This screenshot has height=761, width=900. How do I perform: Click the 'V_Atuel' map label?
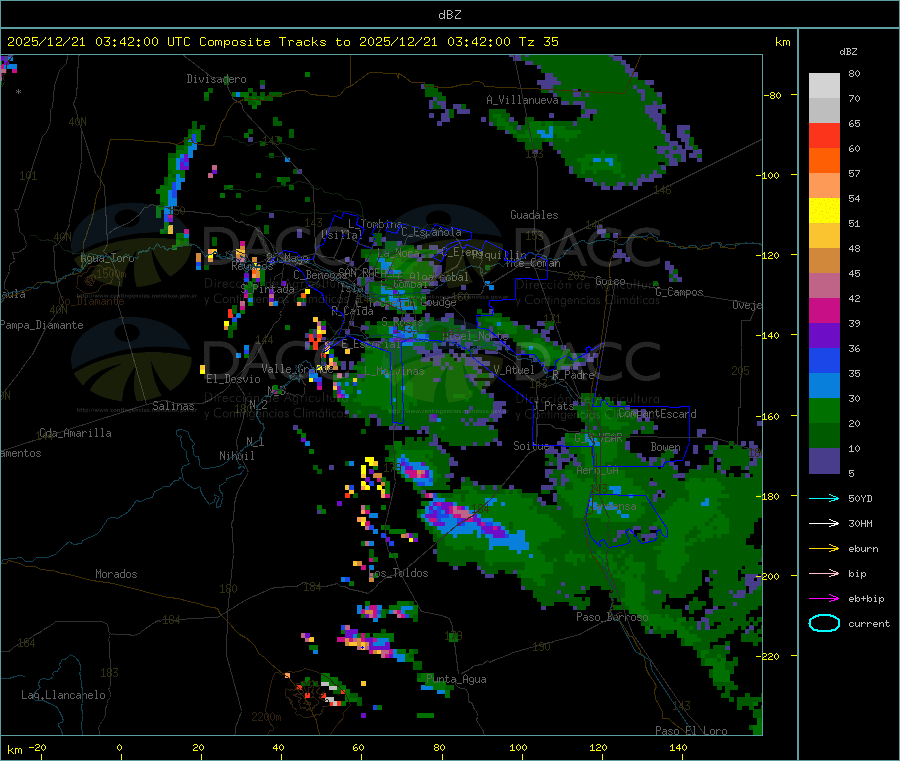pyautogui.click(x=513, y=370)
